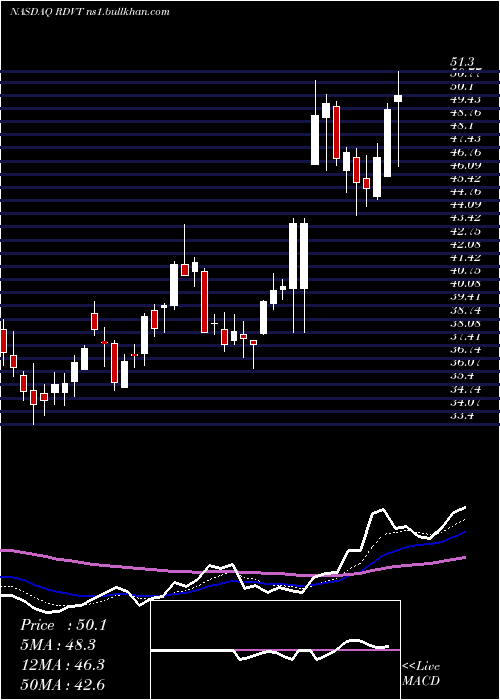
Task: Click inside the MACD inset chart box
Action: coord(276,650)
